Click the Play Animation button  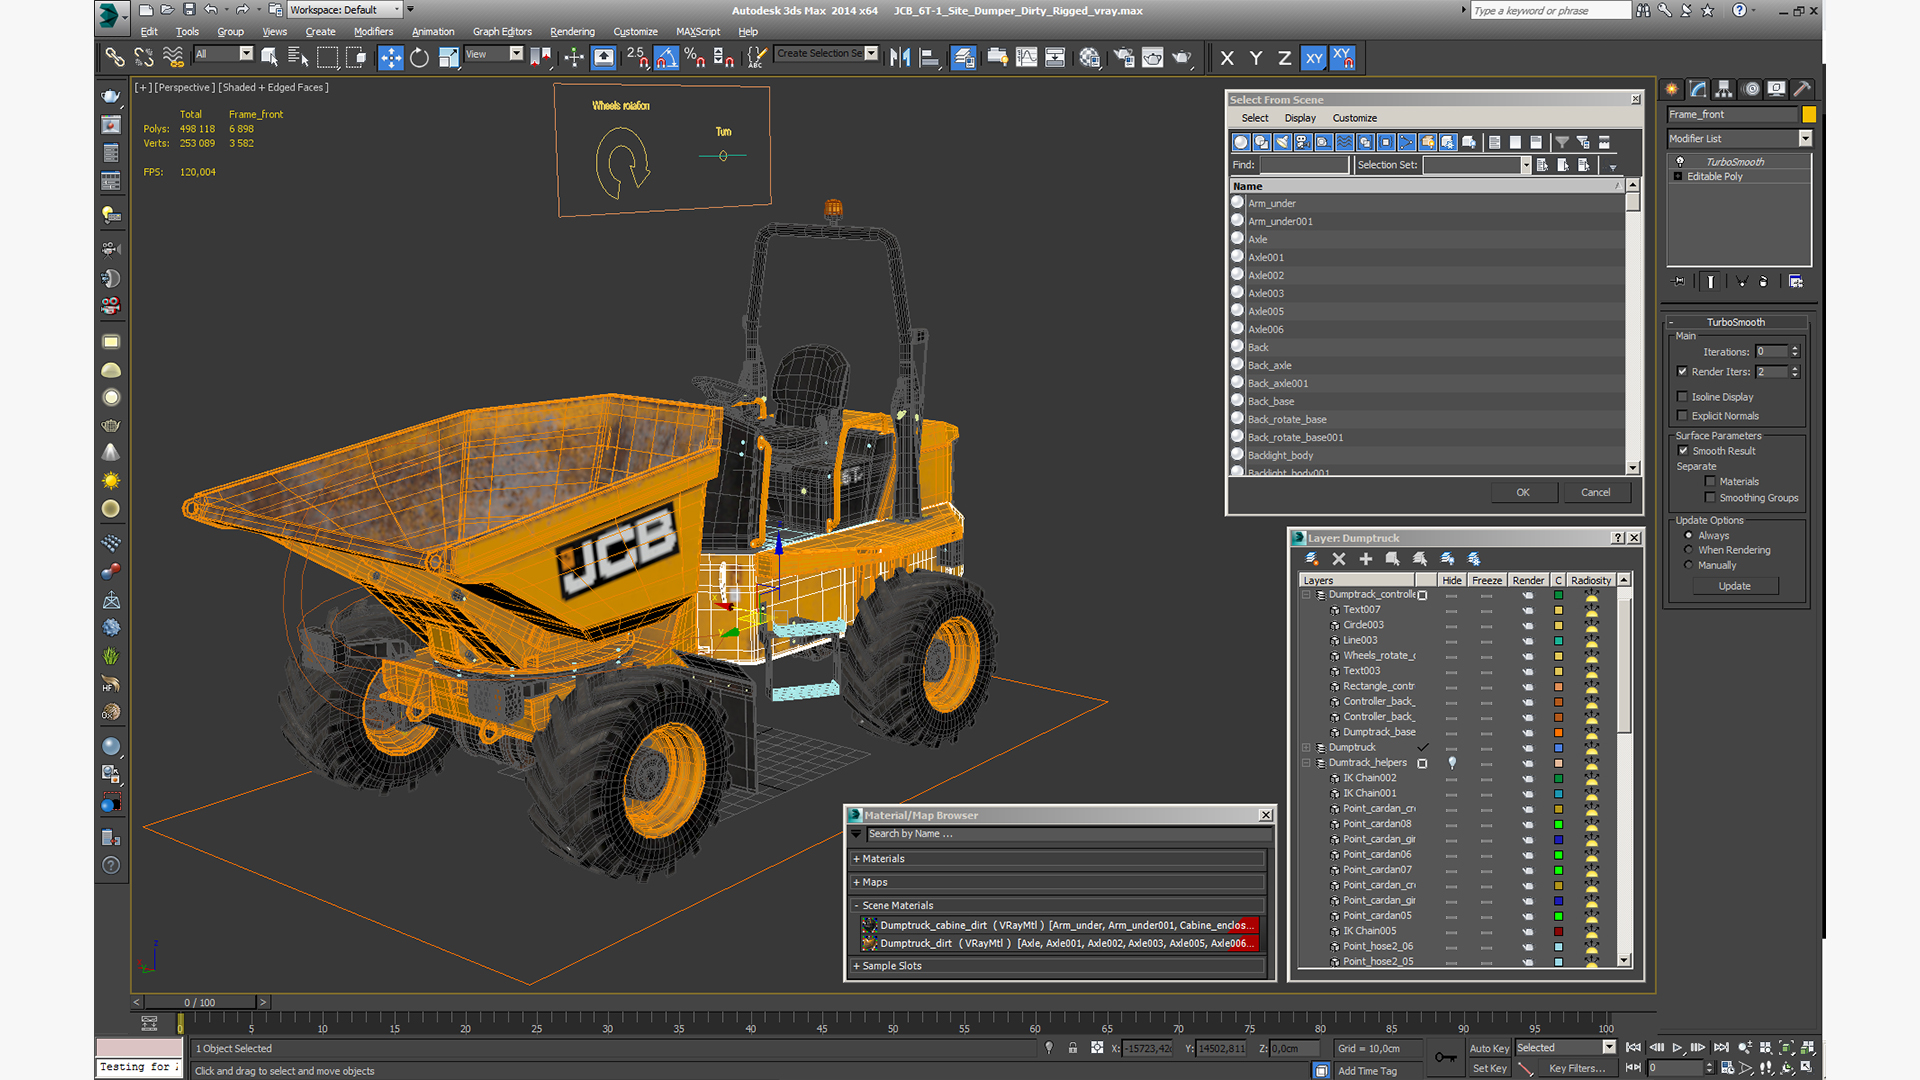(x=1677, y=1047)
